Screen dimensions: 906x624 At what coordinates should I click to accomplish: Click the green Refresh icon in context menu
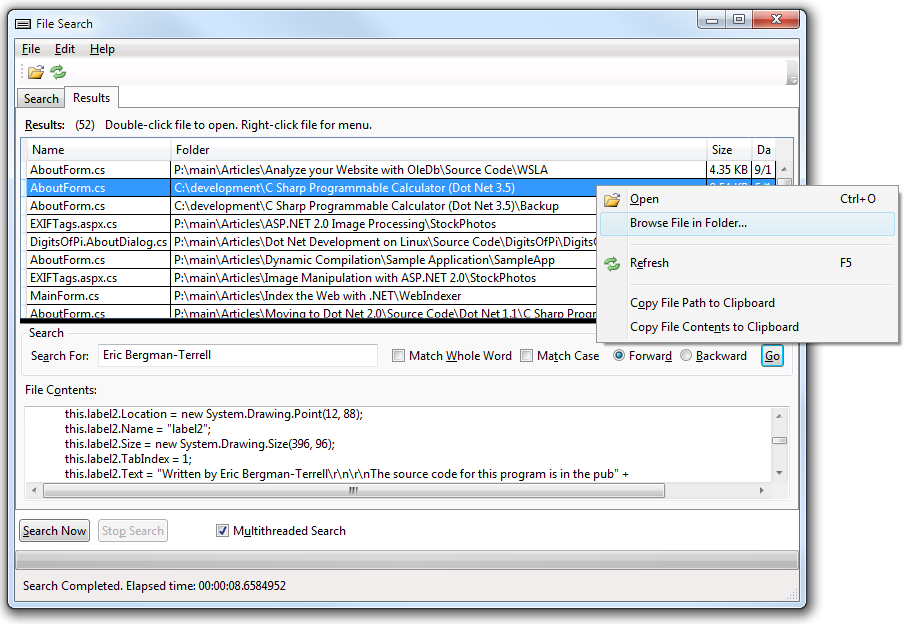(x=612, y=263)
